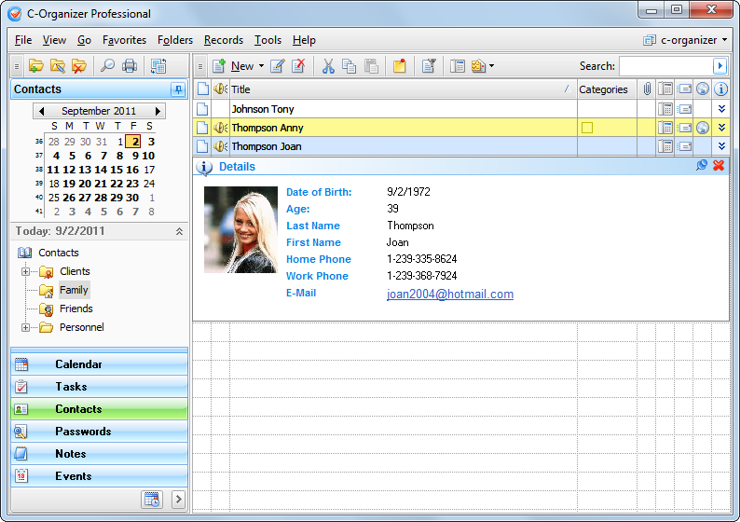Click the calendar clock icon at panel bottom

[x=152, y=499]
